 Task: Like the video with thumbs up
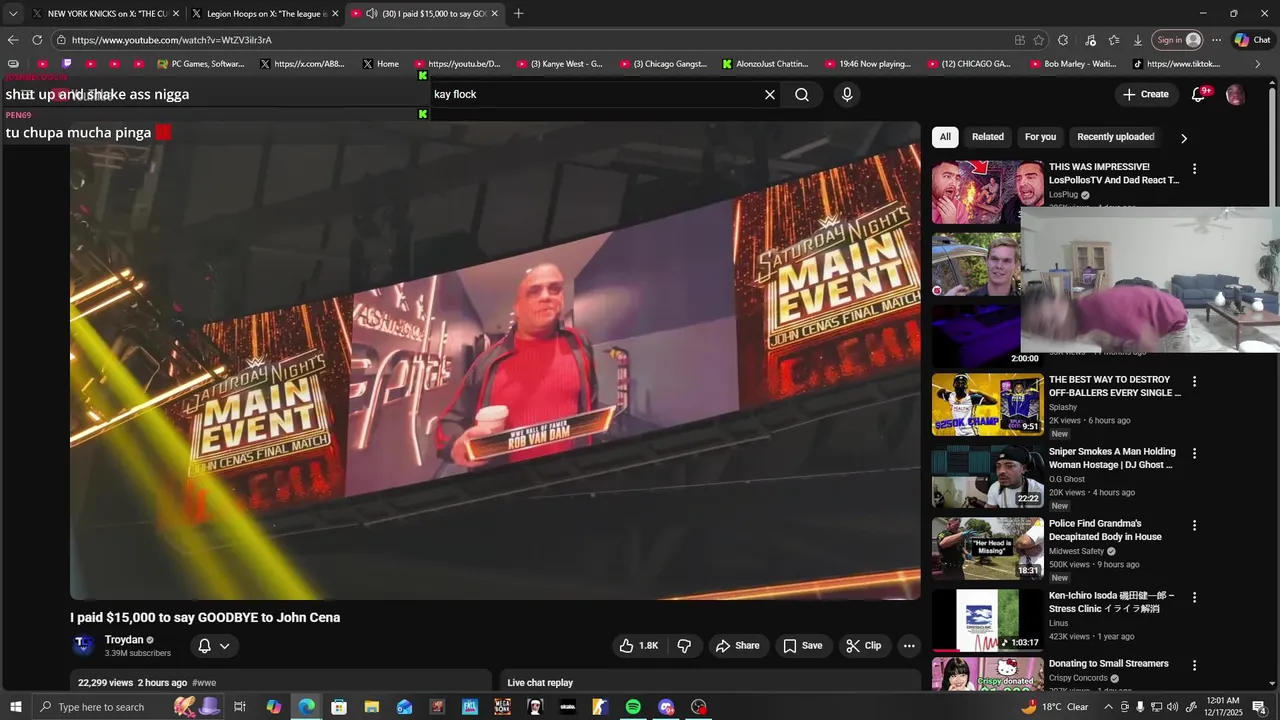[638, 646]
